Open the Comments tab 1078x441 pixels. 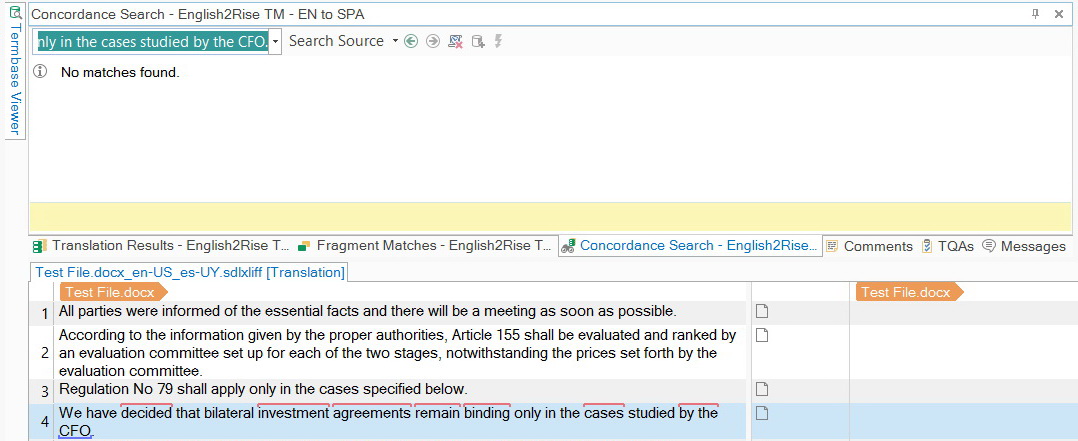pyautogui.click(x=870, y=246)
